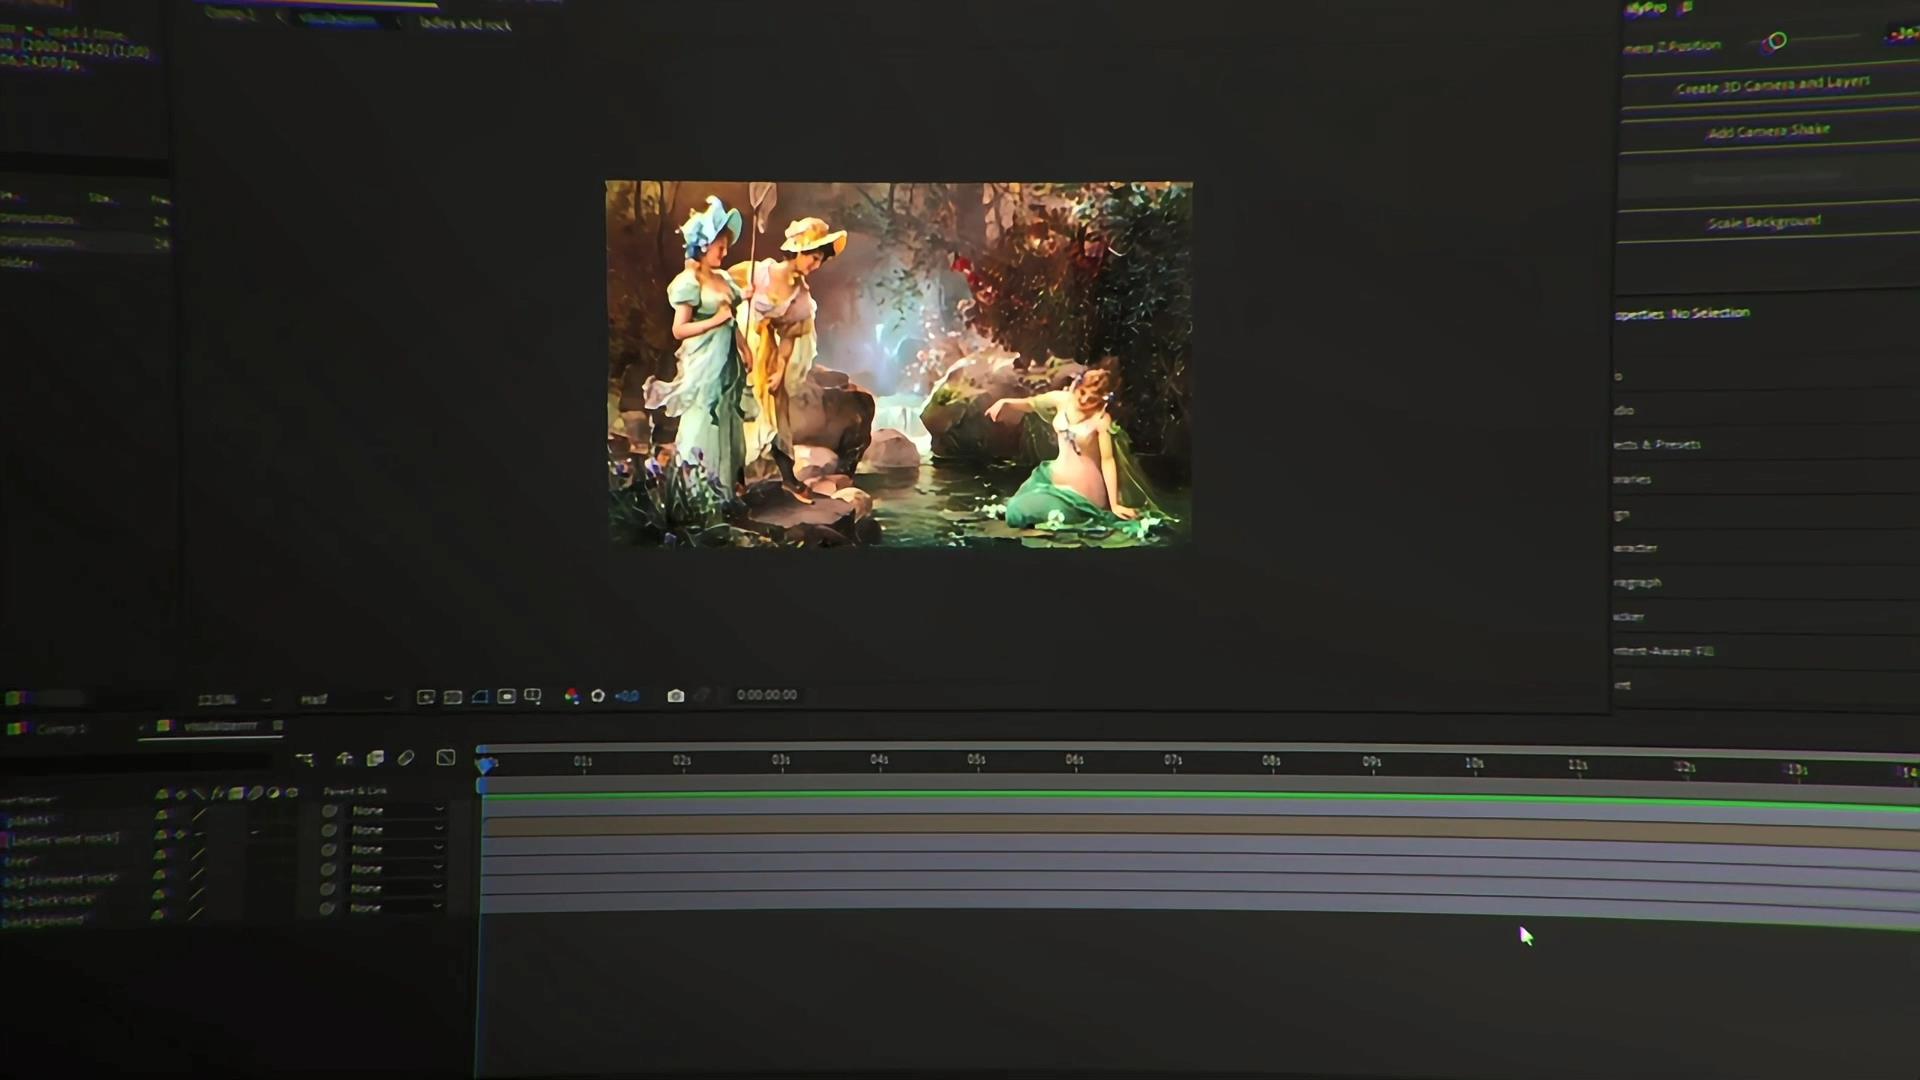
Task: Open parent dropdown None for tree layer
Action: [x=396, y=849]
